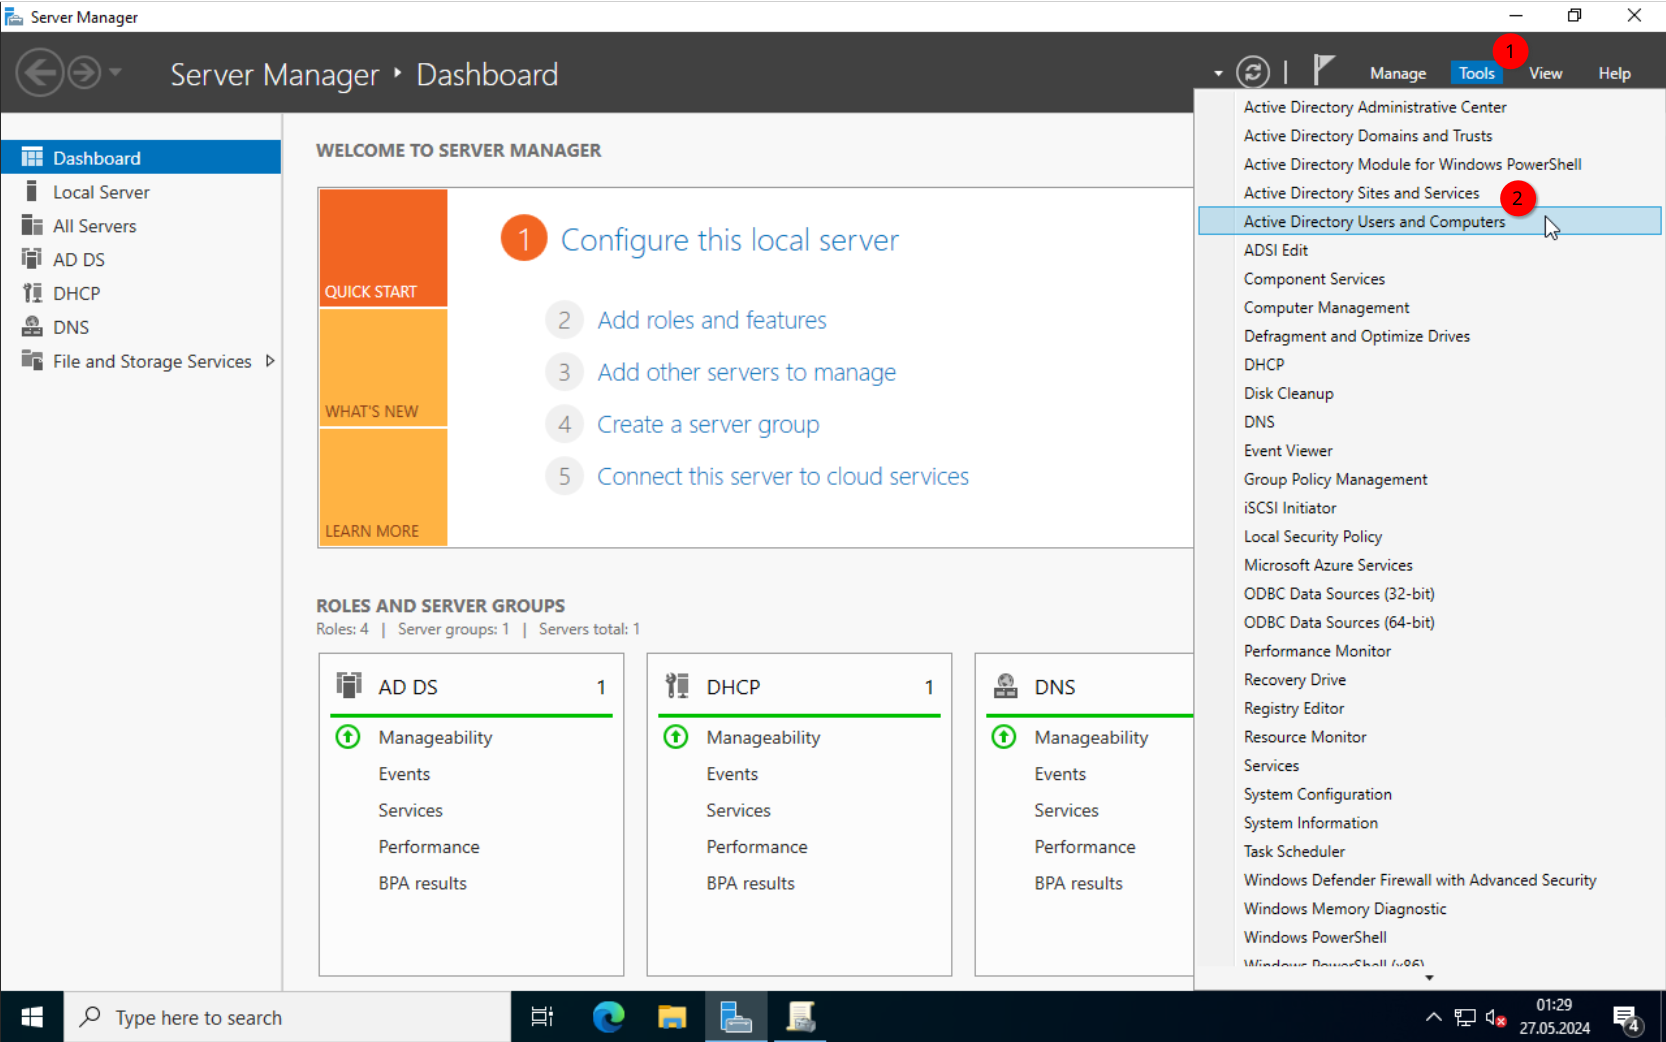Click the Refresh icon in the header
This screenshot has height=1042, width=1666.
[x=1253, y=72]
